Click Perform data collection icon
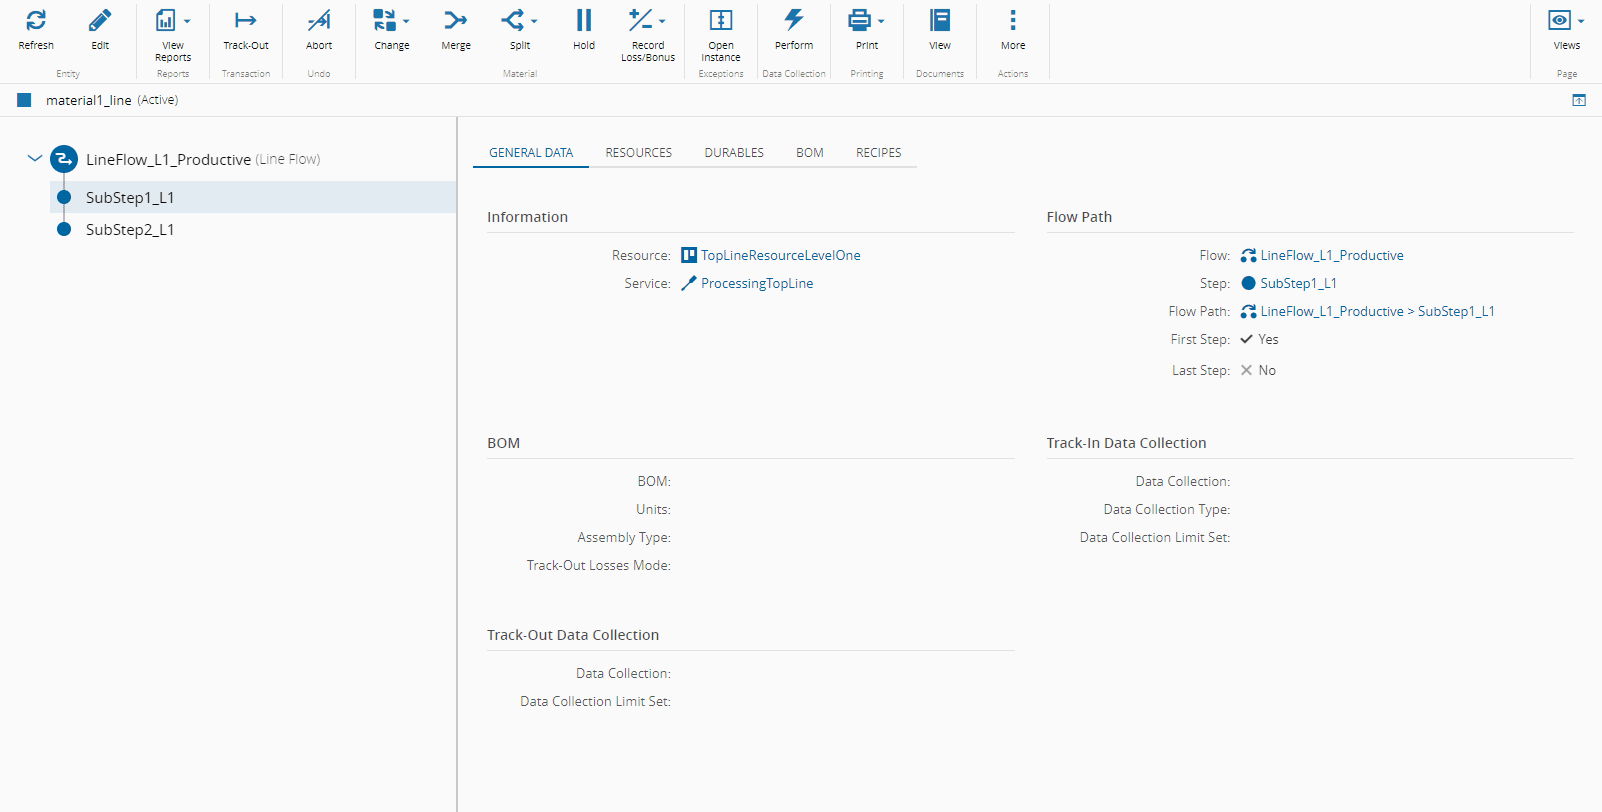Screen dimensions: 1602x812 pos(794,21)
